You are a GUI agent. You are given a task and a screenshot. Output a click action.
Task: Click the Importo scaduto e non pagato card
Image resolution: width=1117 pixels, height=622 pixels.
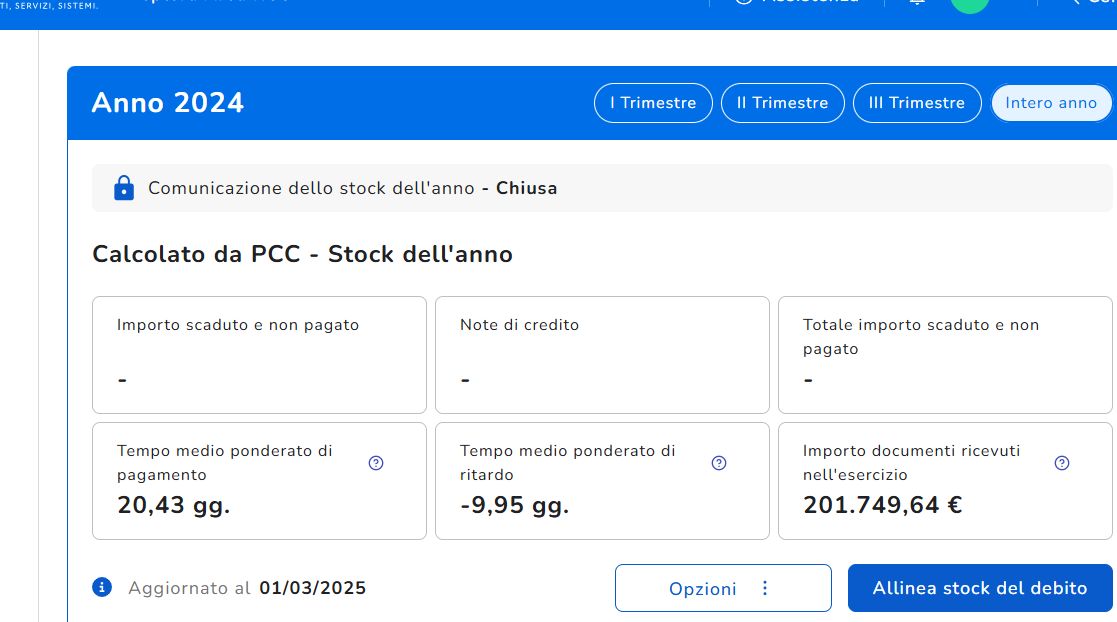[x=259, y=354]
